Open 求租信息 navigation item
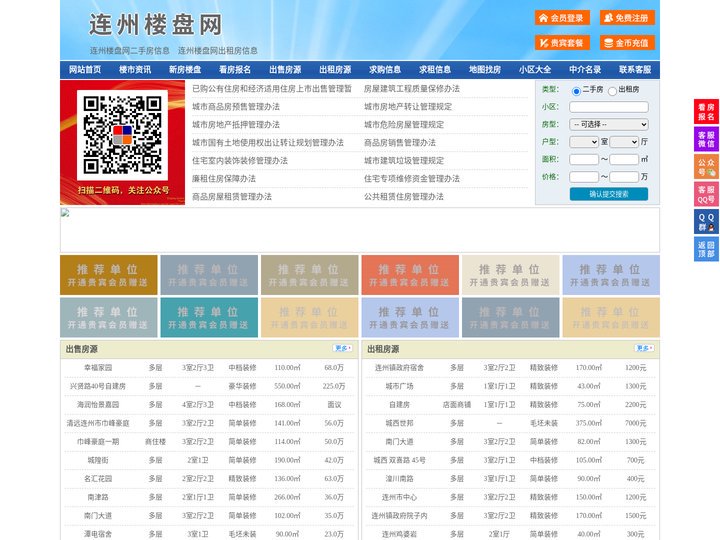This screenshot has height=540, width=720. click(x=435, y=70)
